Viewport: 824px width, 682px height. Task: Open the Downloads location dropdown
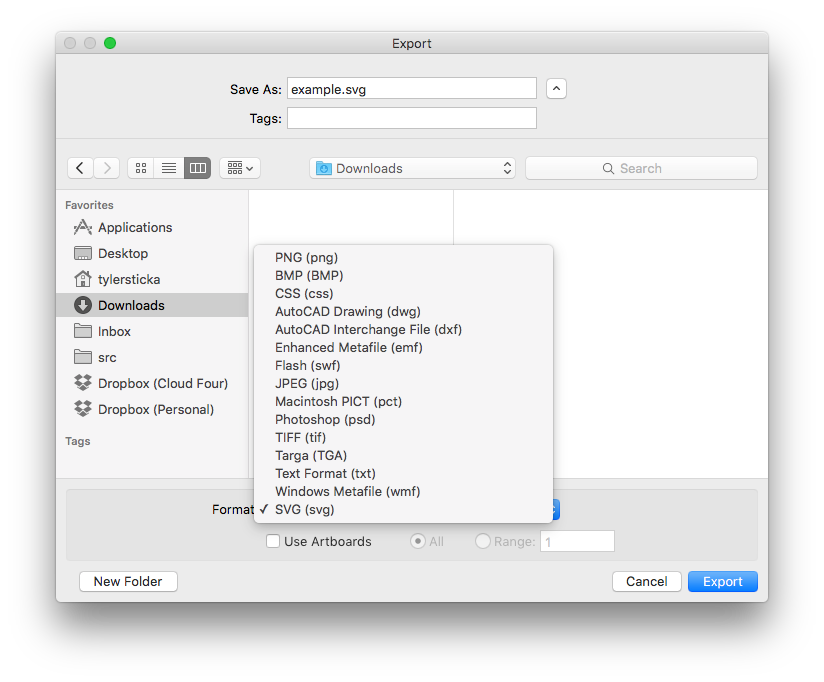pos(412,167)
